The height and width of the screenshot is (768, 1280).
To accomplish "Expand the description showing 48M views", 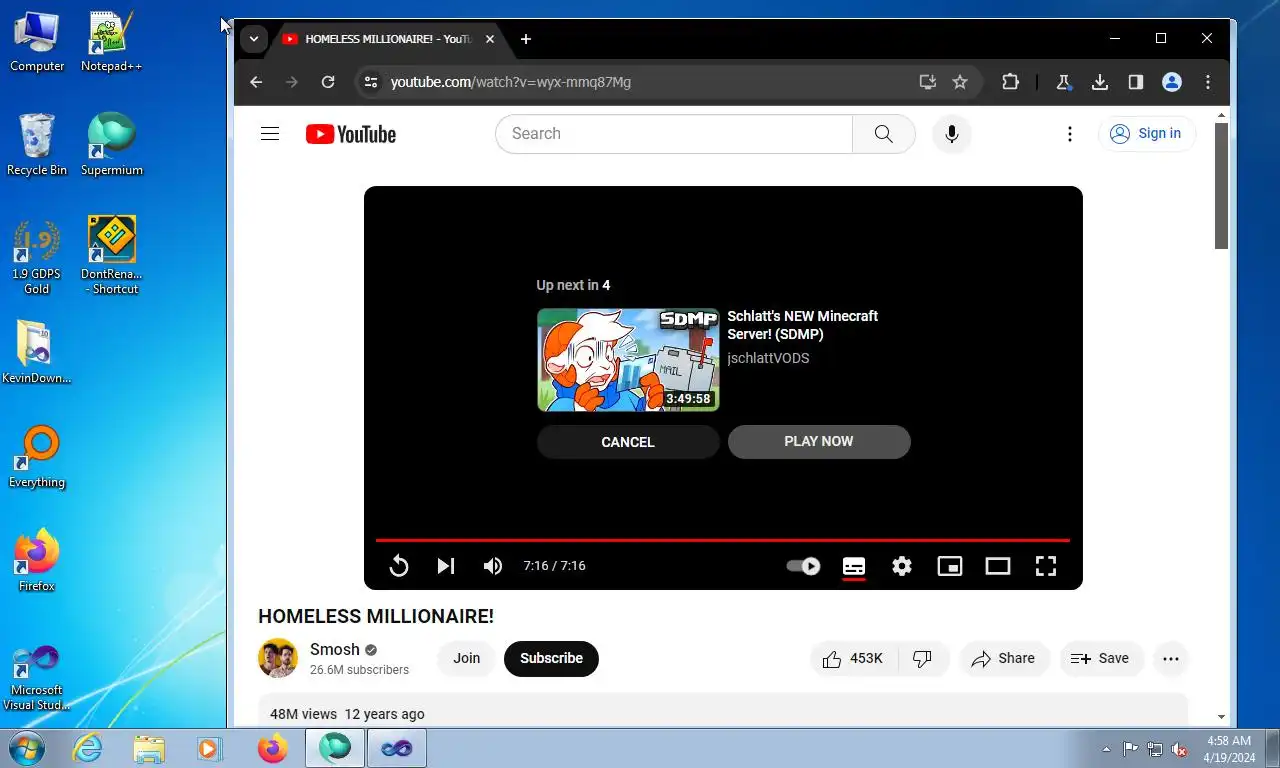I will (723, 712).
